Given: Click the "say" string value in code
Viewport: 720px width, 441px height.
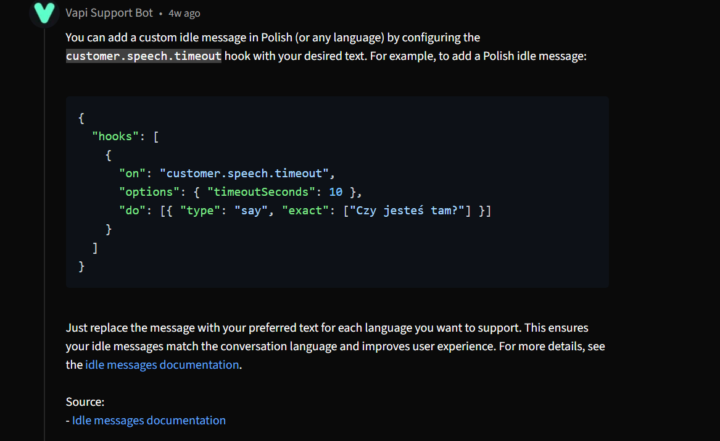Looking at the screenshot, I should (252, 211).
